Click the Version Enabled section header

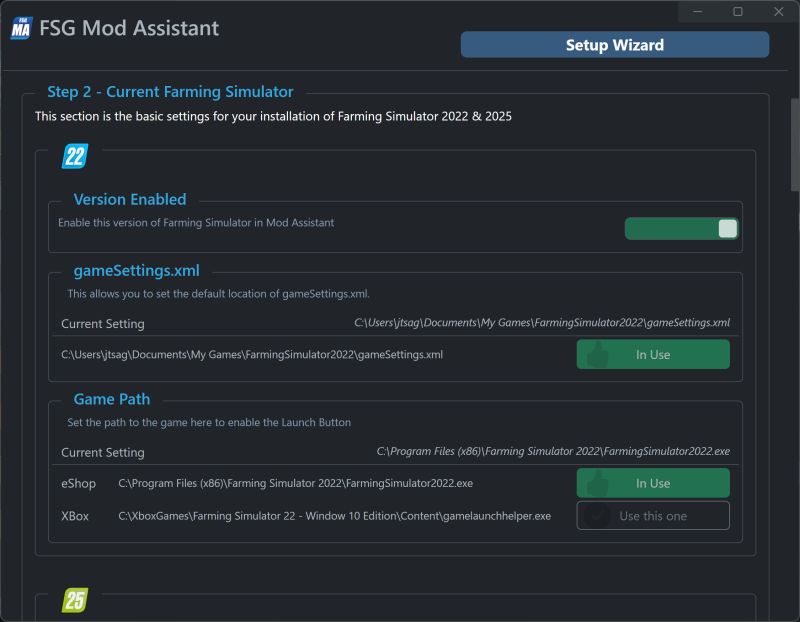pos(130,199)
